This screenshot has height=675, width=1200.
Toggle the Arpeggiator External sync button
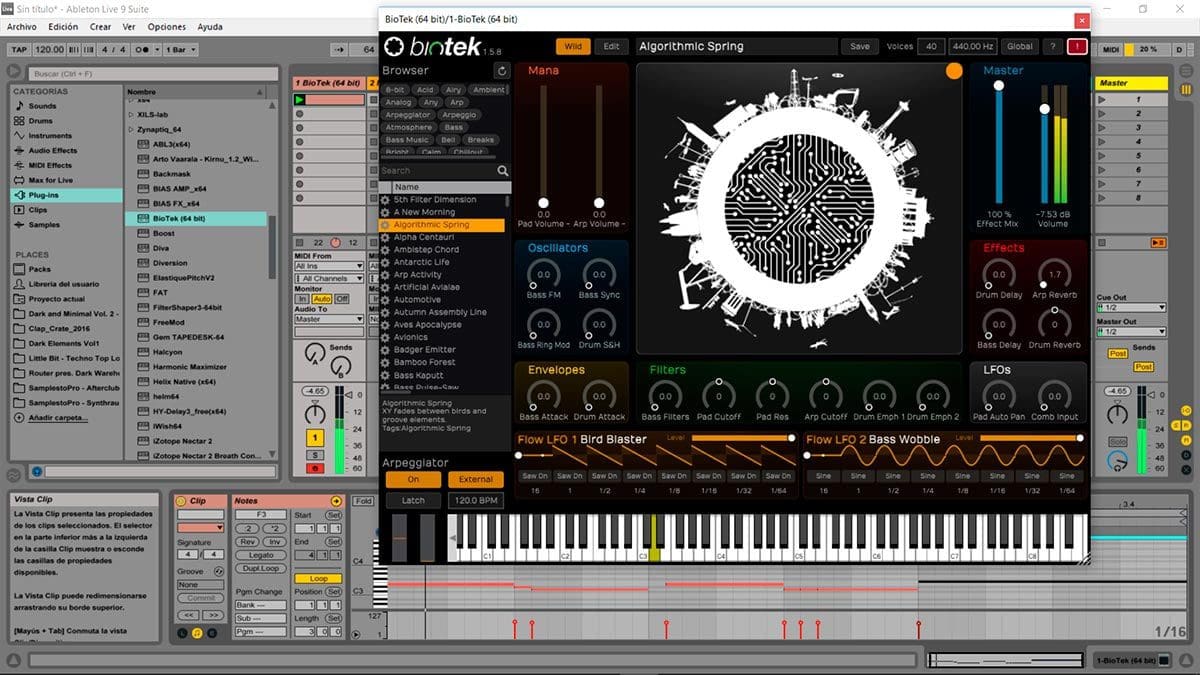tap(475, 480)
